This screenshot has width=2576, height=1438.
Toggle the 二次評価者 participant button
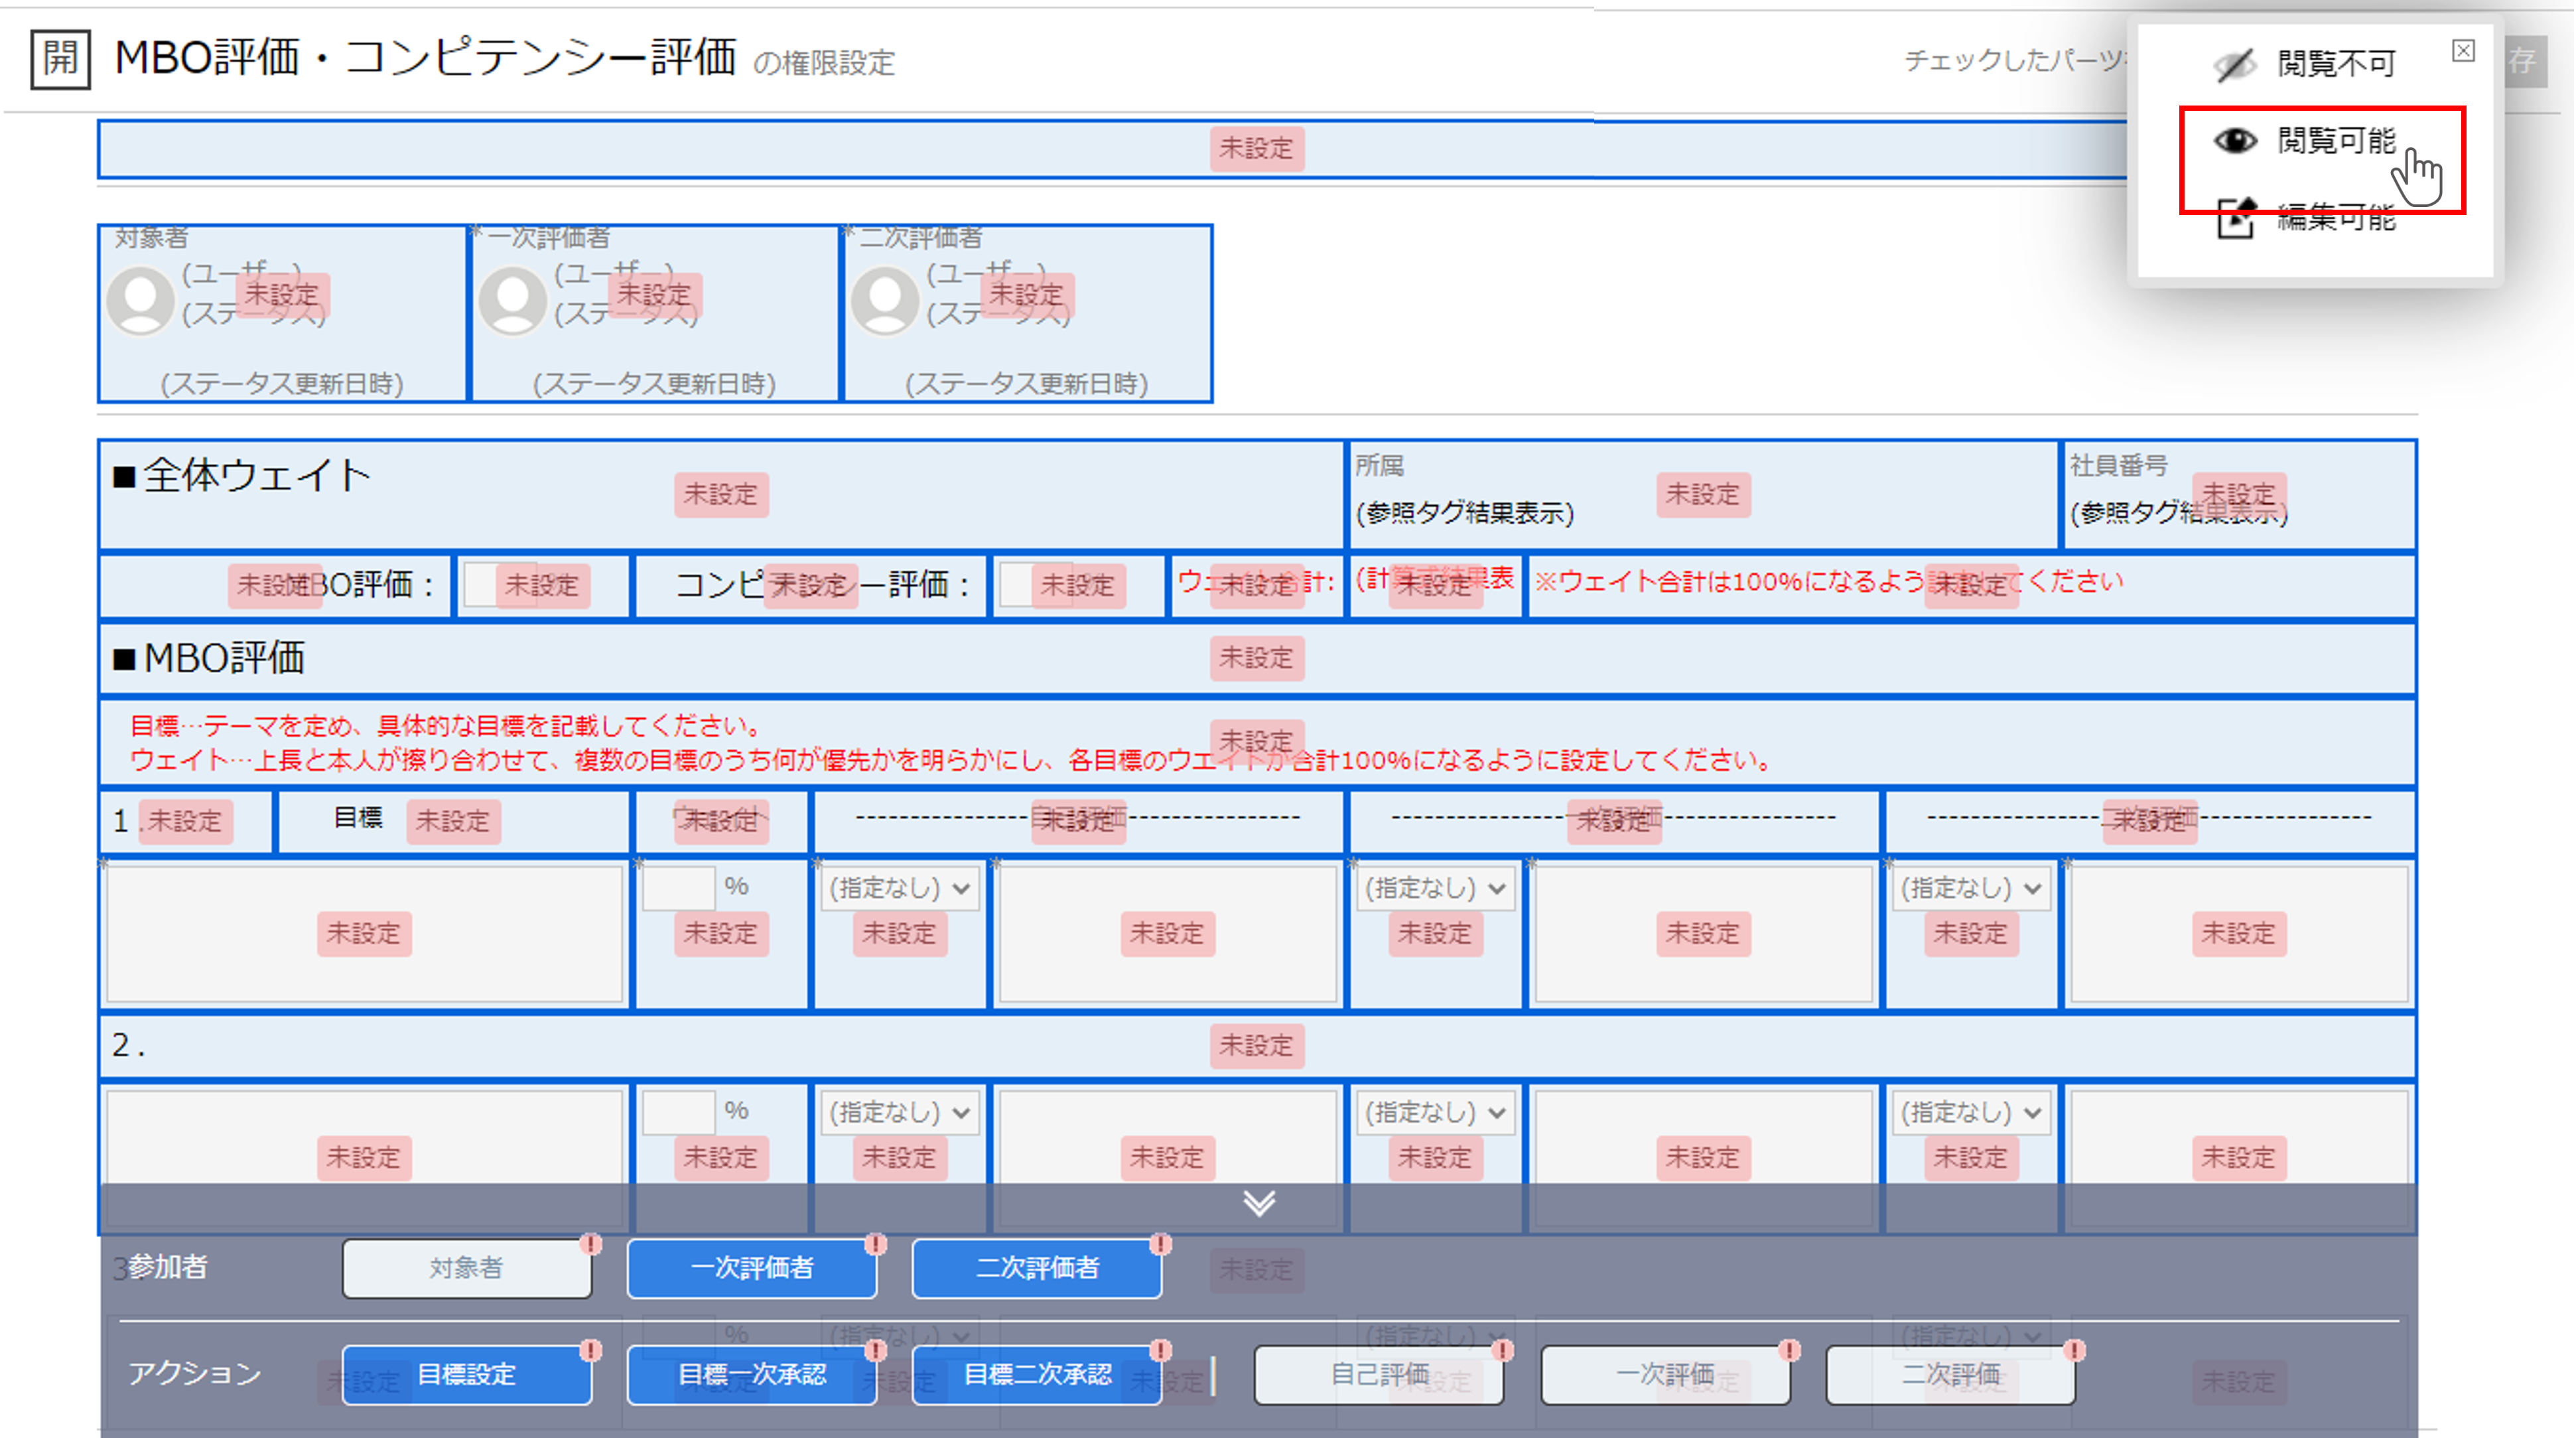(1036, 1268)
